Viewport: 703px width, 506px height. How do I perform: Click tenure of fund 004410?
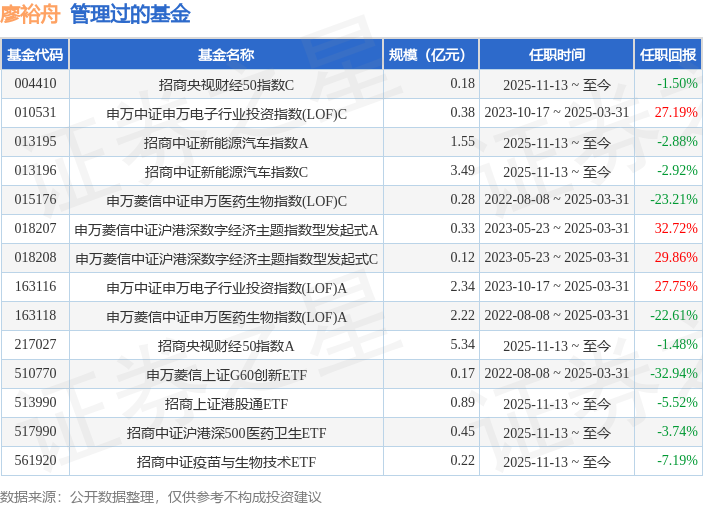[557, 85]
